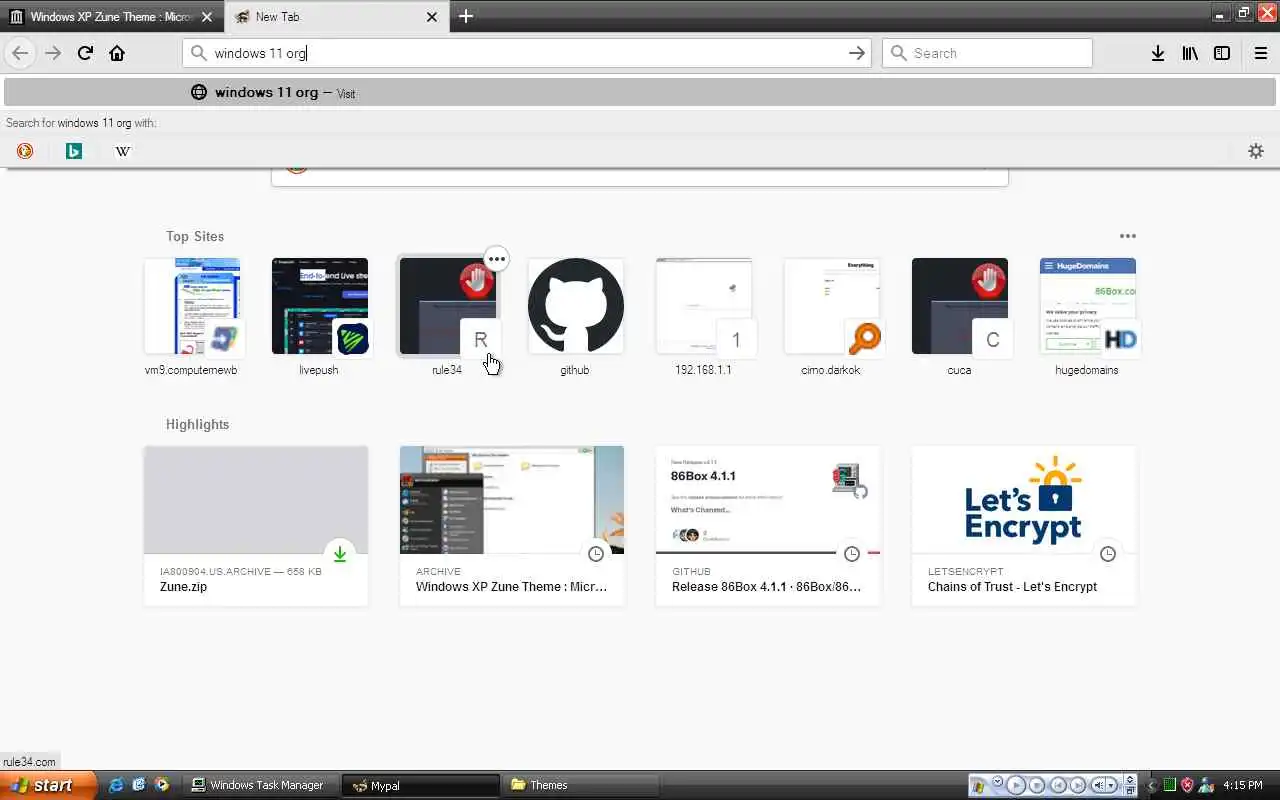Switch to Windows Task Manager taskbar button
This screenshot has height=800, width=1280.
[262, 785]
